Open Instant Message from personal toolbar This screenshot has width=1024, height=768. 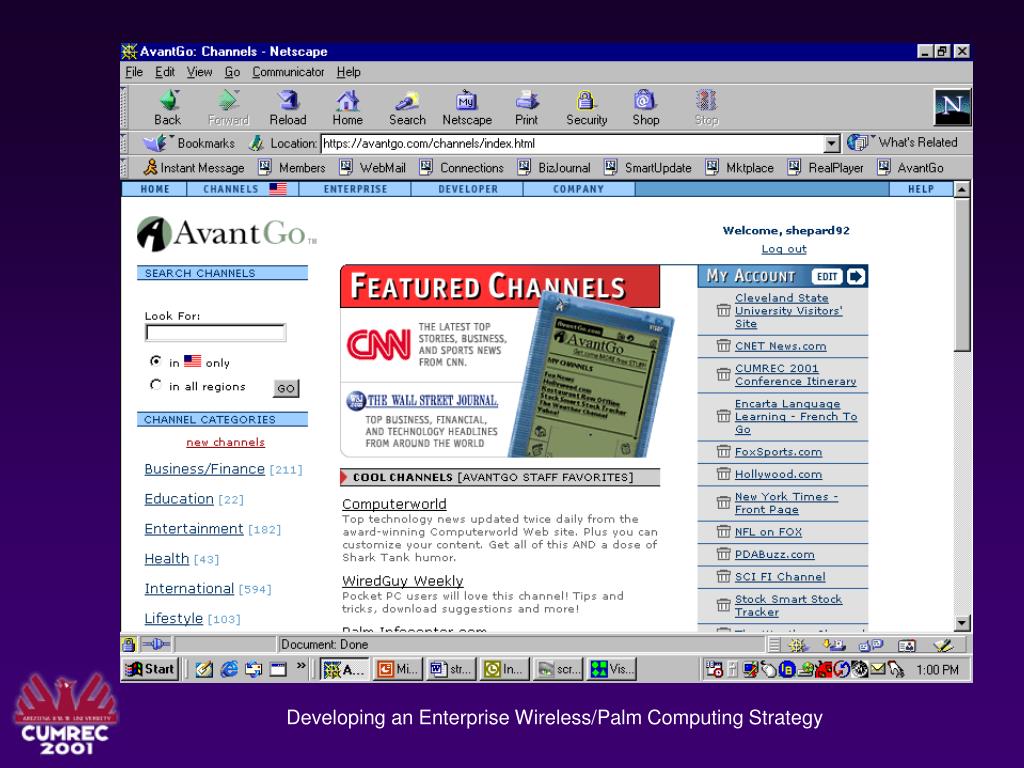tap(194, 168)
